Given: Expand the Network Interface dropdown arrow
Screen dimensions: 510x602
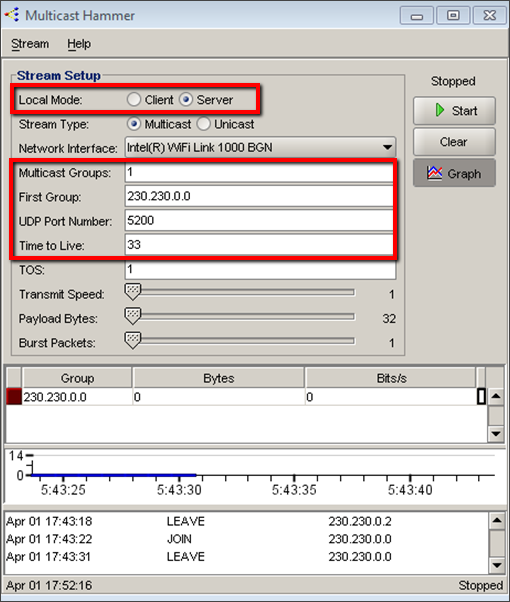Looking at the screenshot, I should pyautogui.click(x=387, y=147).
